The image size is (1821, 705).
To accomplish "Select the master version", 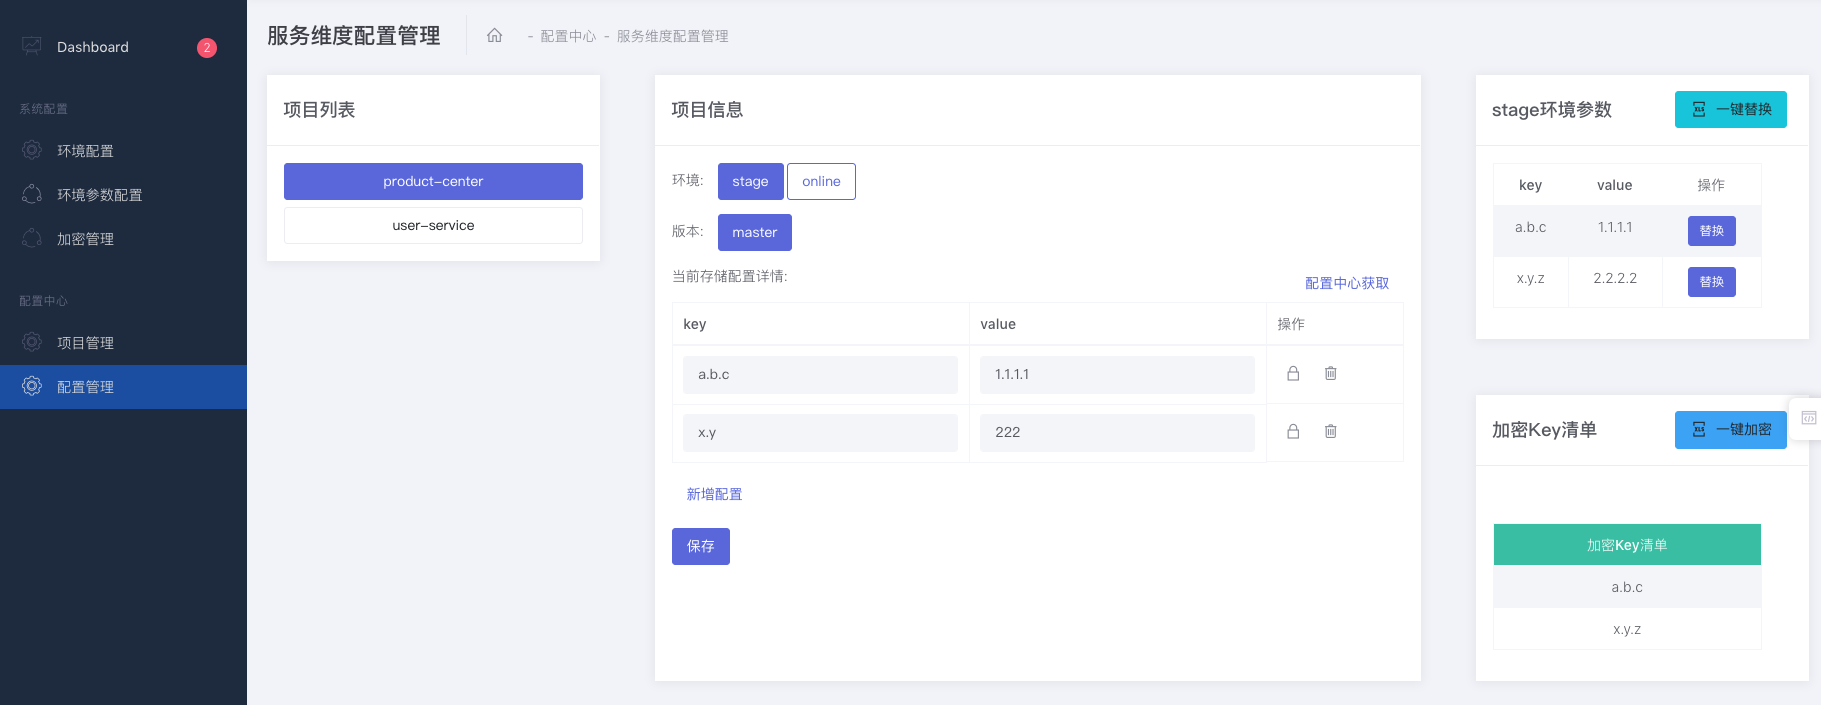I will click(754, 232).
